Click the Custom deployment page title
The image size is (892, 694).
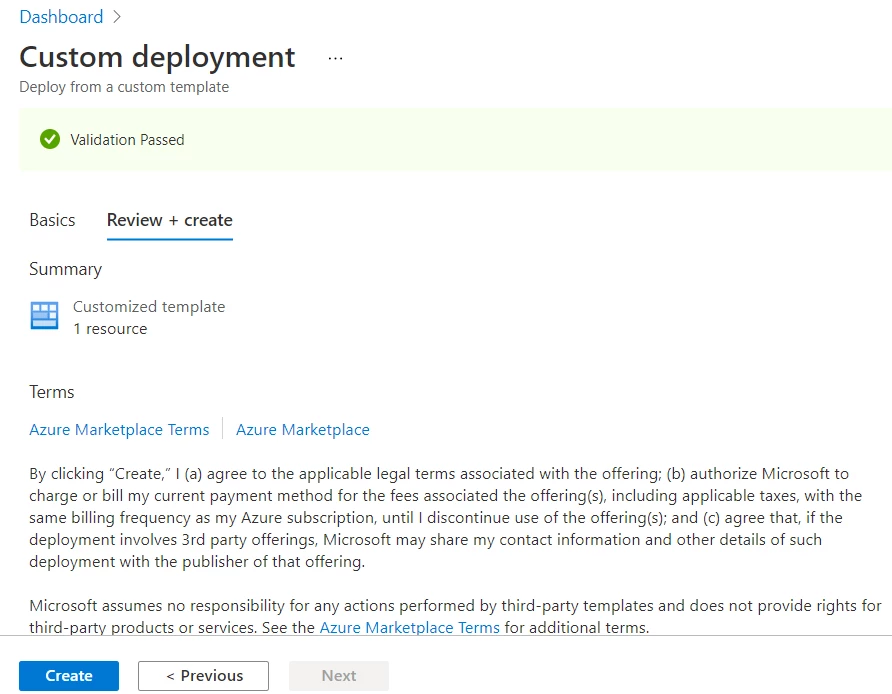point(157,57)
